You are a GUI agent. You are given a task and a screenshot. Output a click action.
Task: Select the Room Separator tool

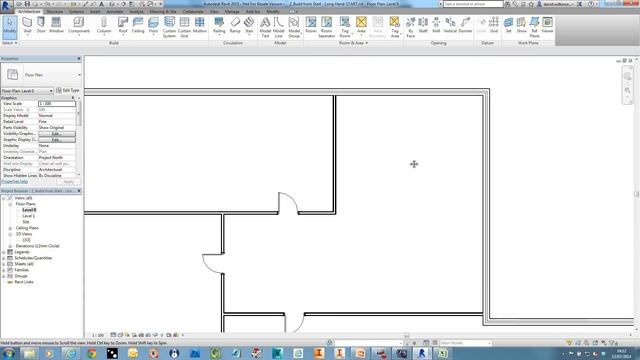[327, 27]
